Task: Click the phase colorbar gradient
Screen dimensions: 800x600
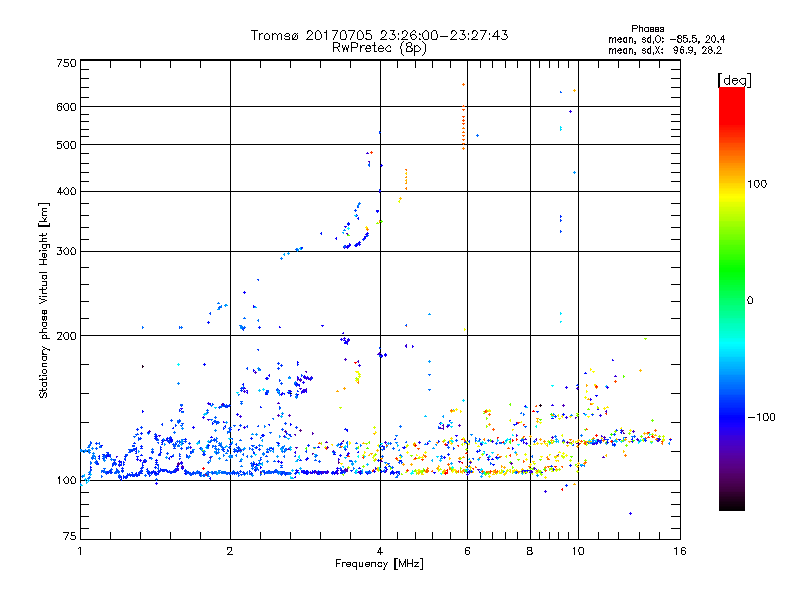Action: coord(732,298)
